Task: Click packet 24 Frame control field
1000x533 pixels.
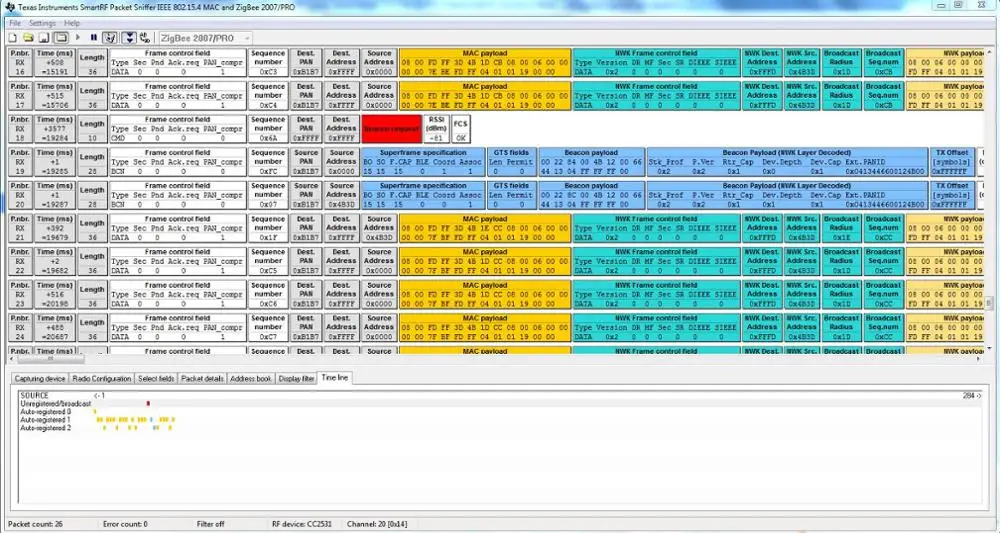Action: (177, 328)
